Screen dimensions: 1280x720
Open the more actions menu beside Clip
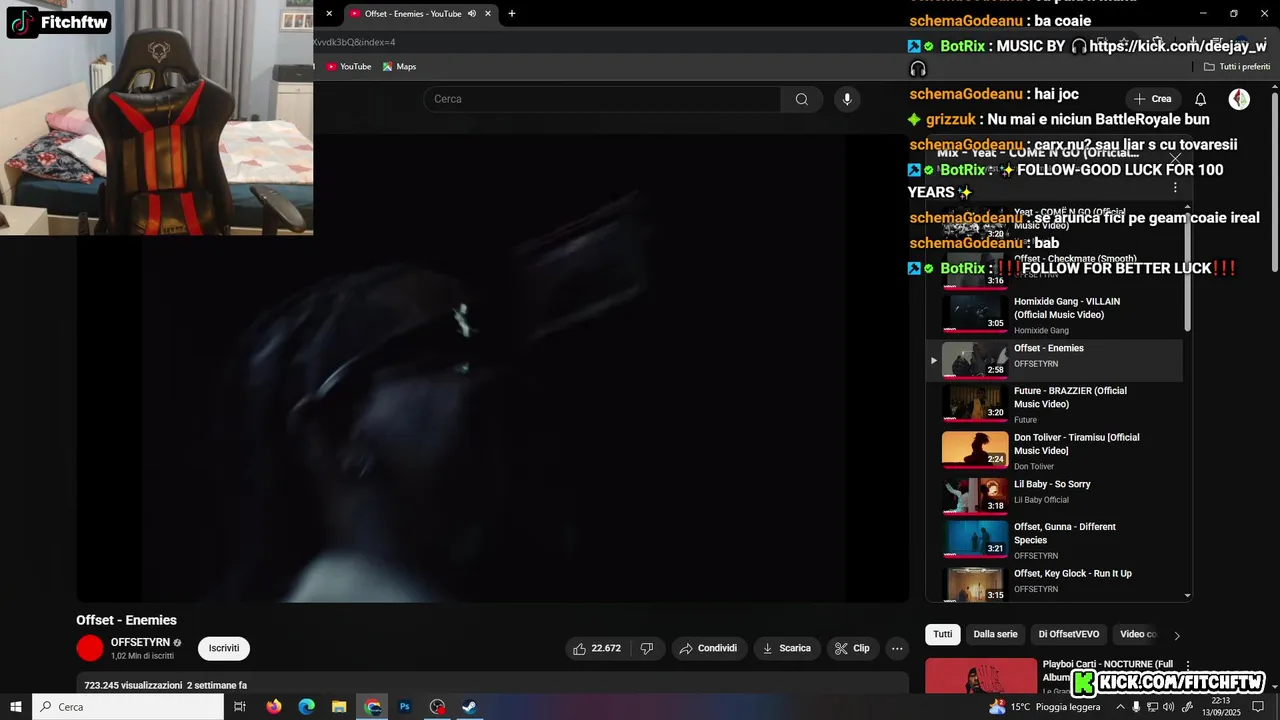897,648
